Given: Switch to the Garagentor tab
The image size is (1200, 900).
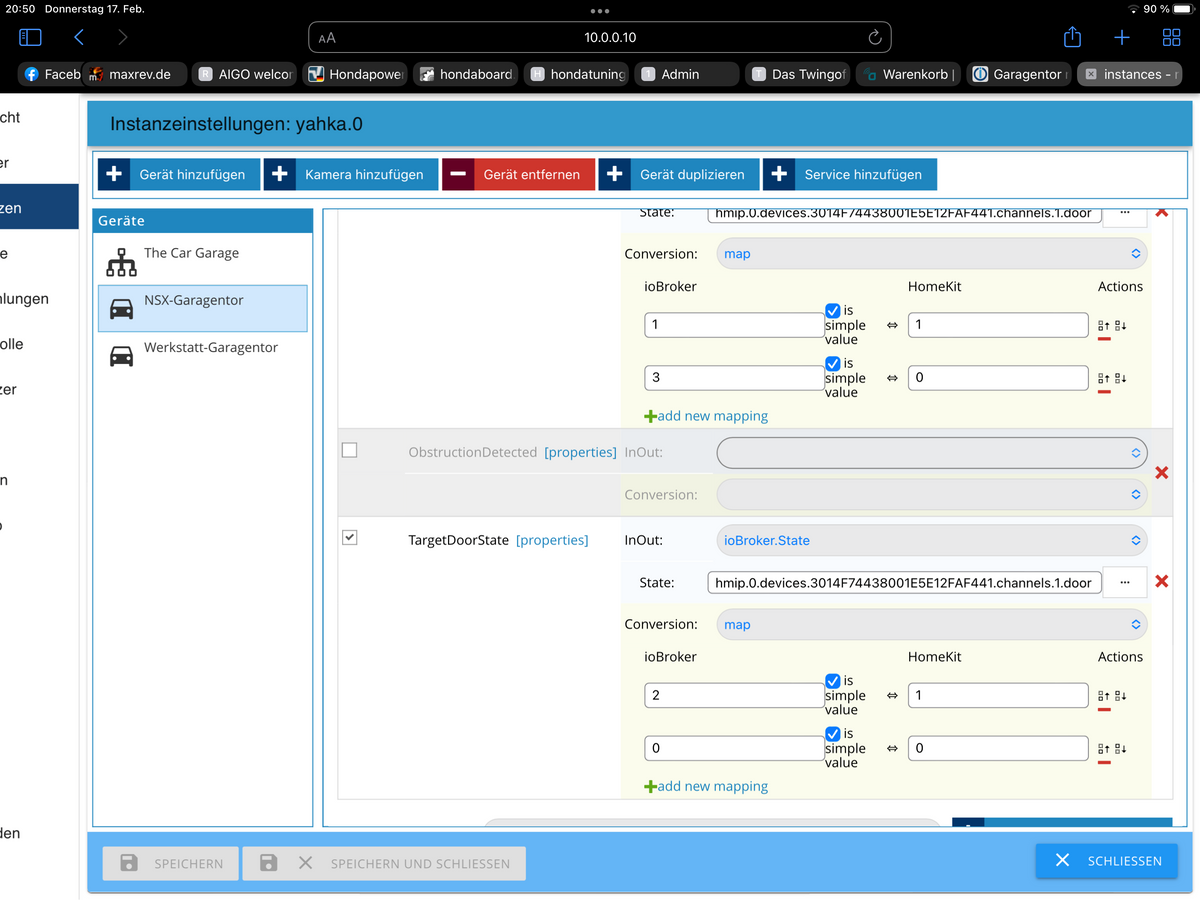Looking at the screenshot, I should coord(1020,74).
